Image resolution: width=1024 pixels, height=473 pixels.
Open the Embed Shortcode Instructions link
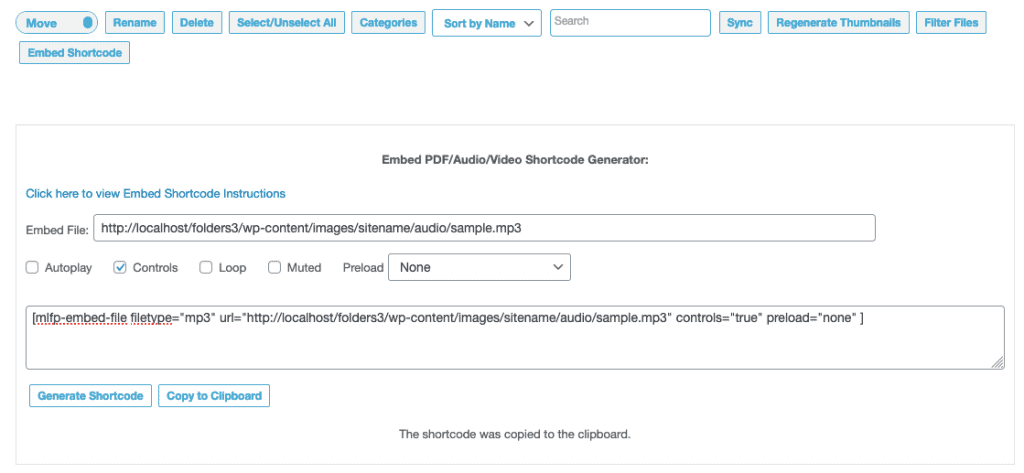point(155,193)
